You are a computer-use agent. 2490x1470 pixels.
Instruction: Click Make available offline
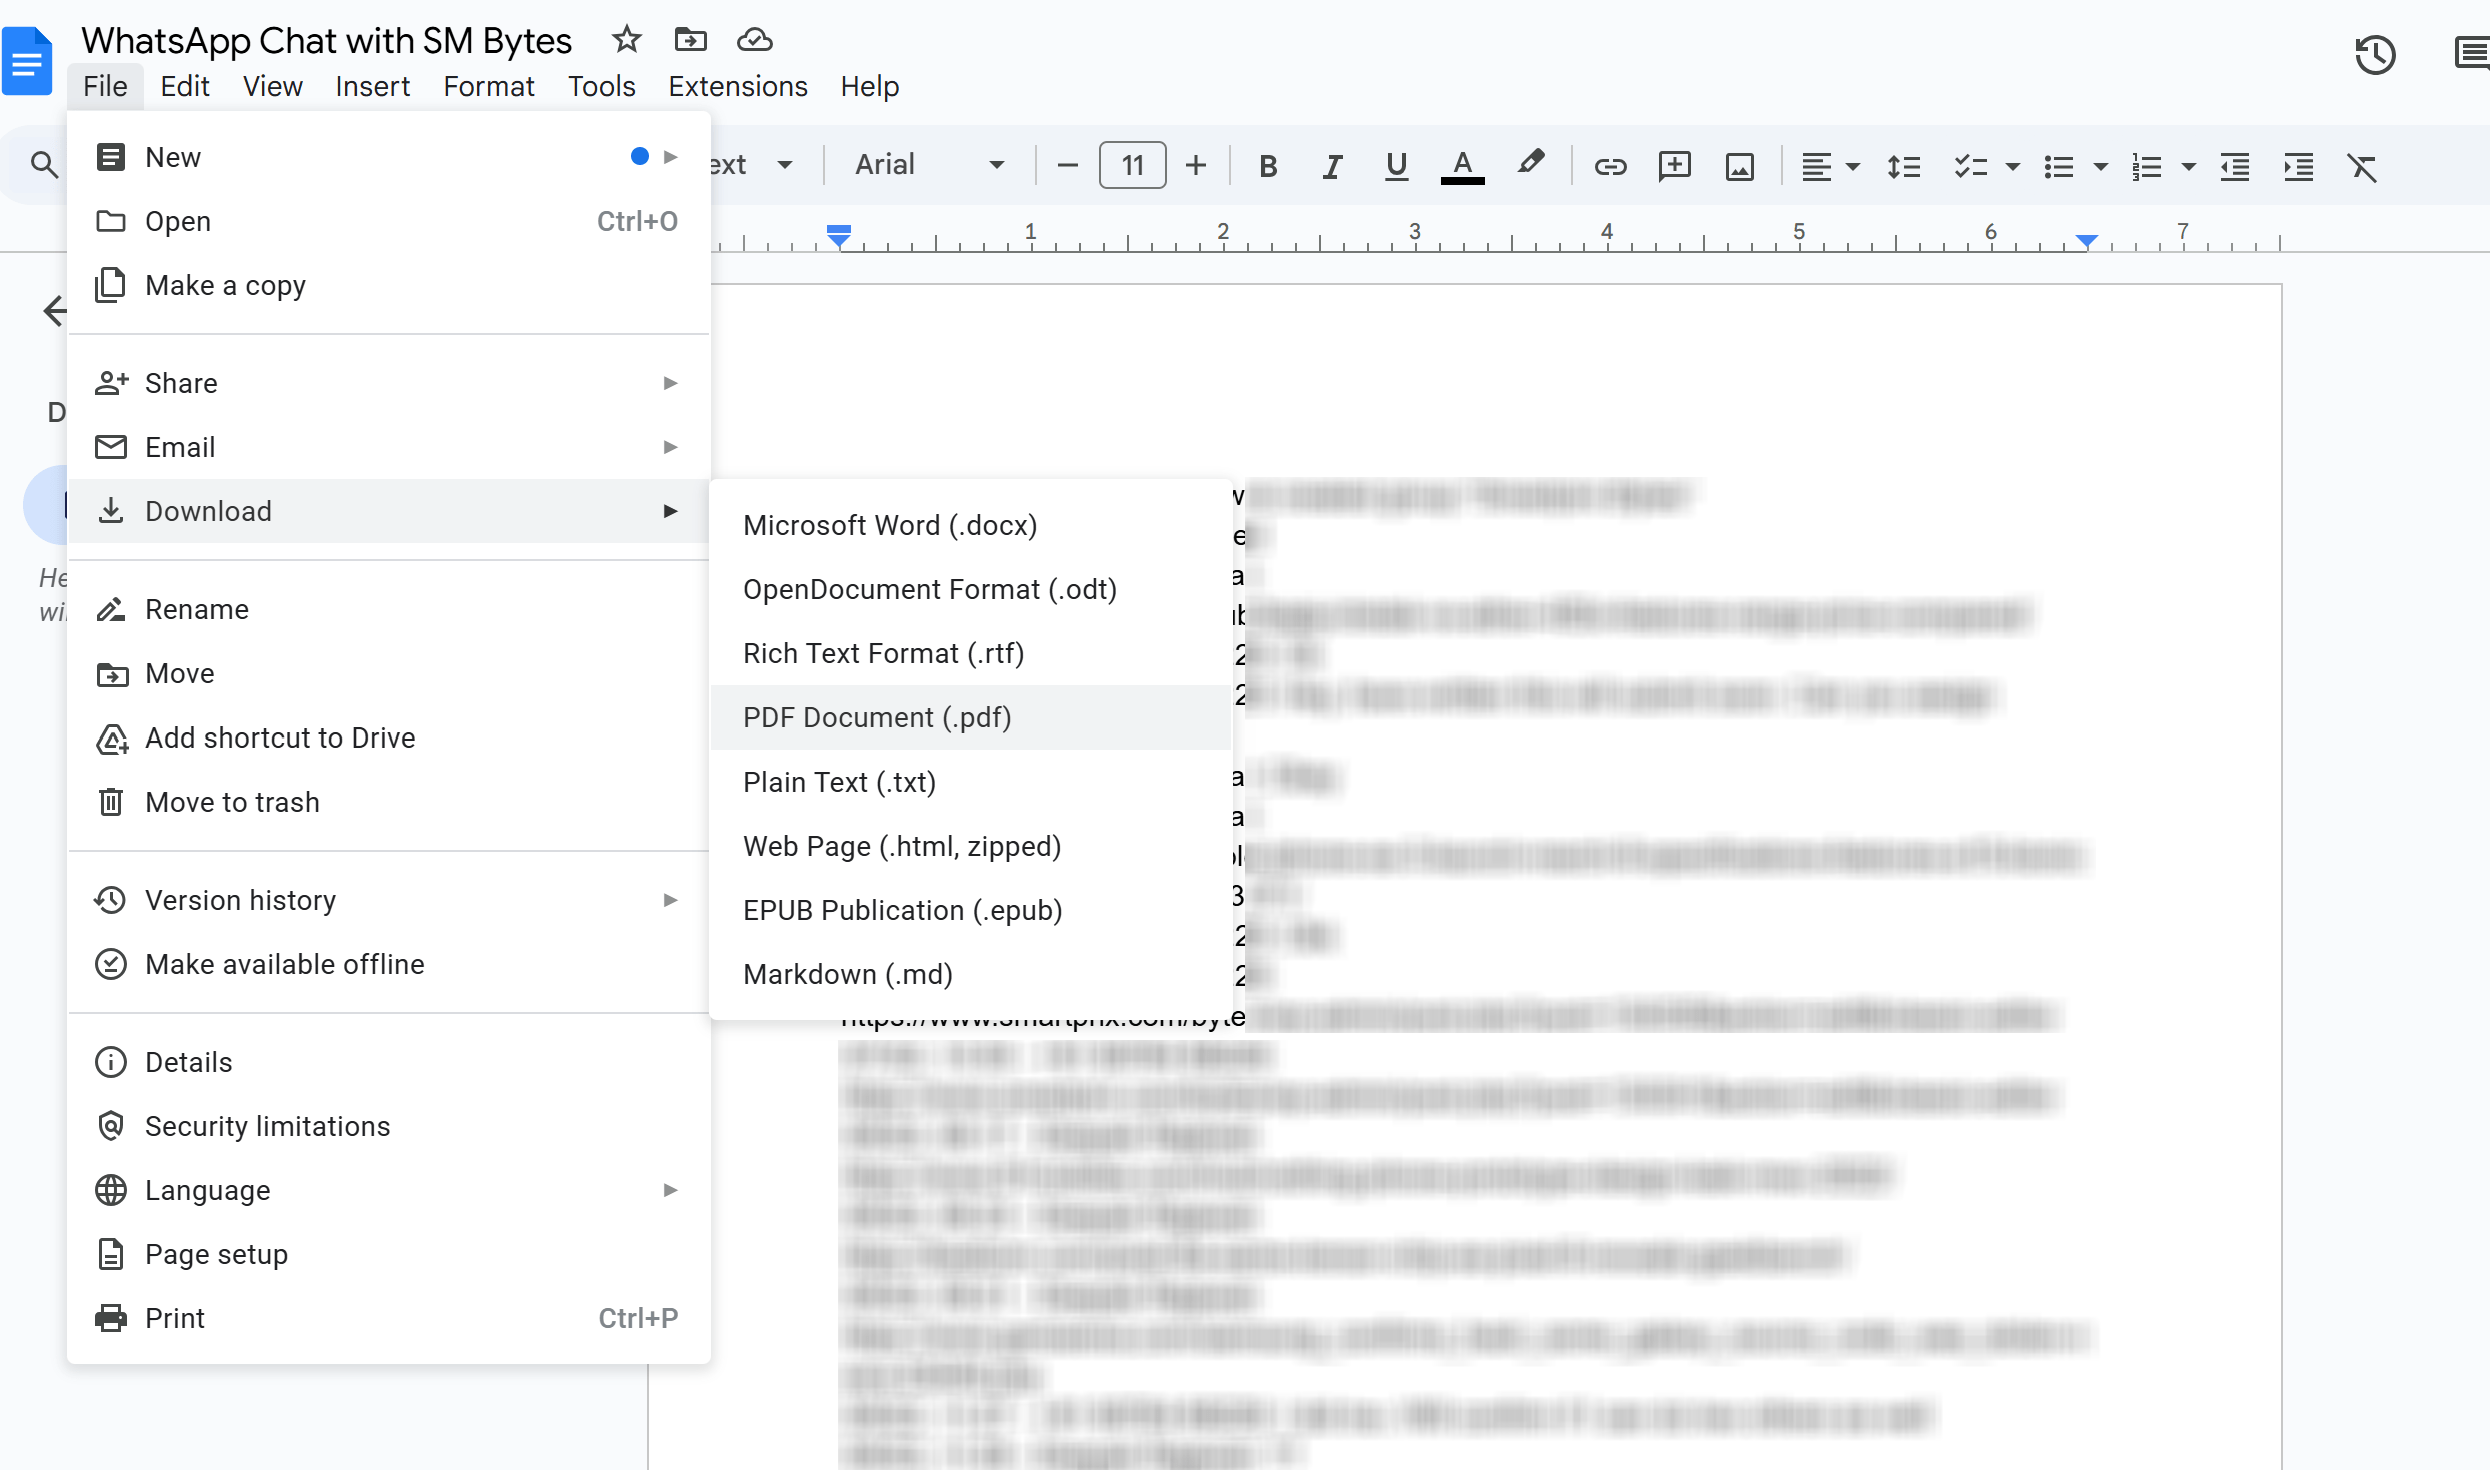(284, 964)
